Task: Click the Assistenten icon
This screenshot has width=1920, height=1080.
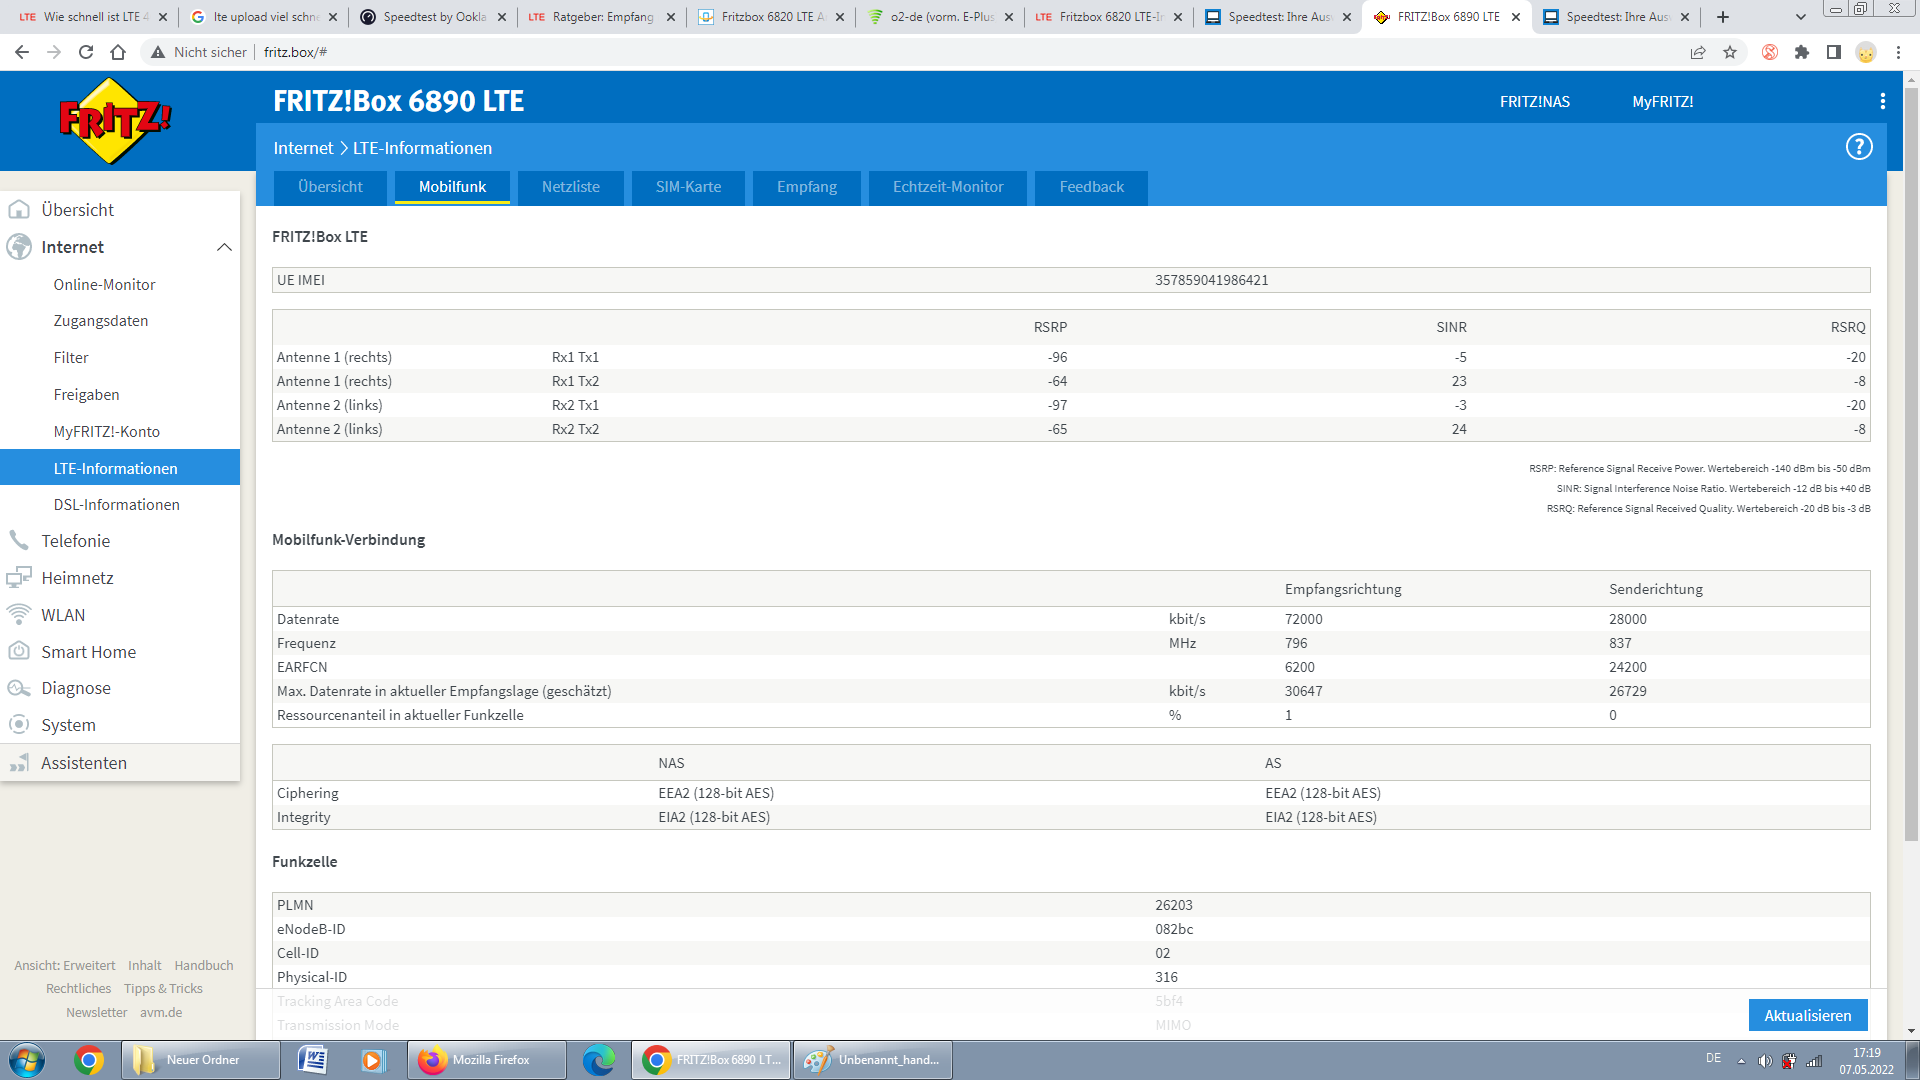Action: click(x=19, y=763)
